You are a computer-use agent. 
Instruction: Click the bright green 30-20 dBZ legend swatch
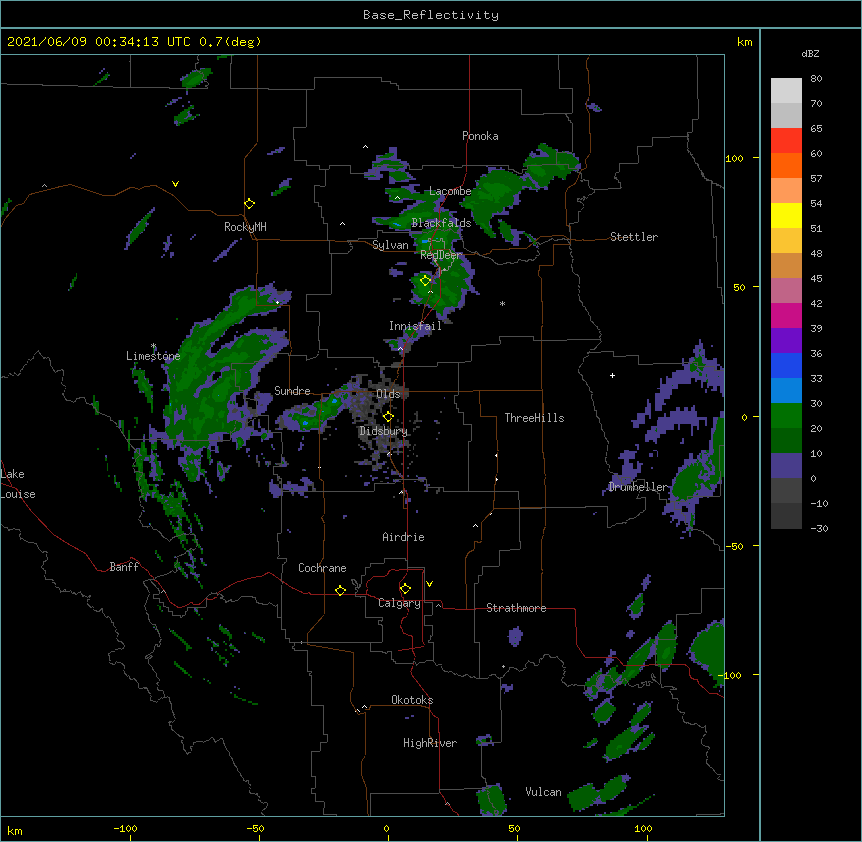click(x=786, y=416)
